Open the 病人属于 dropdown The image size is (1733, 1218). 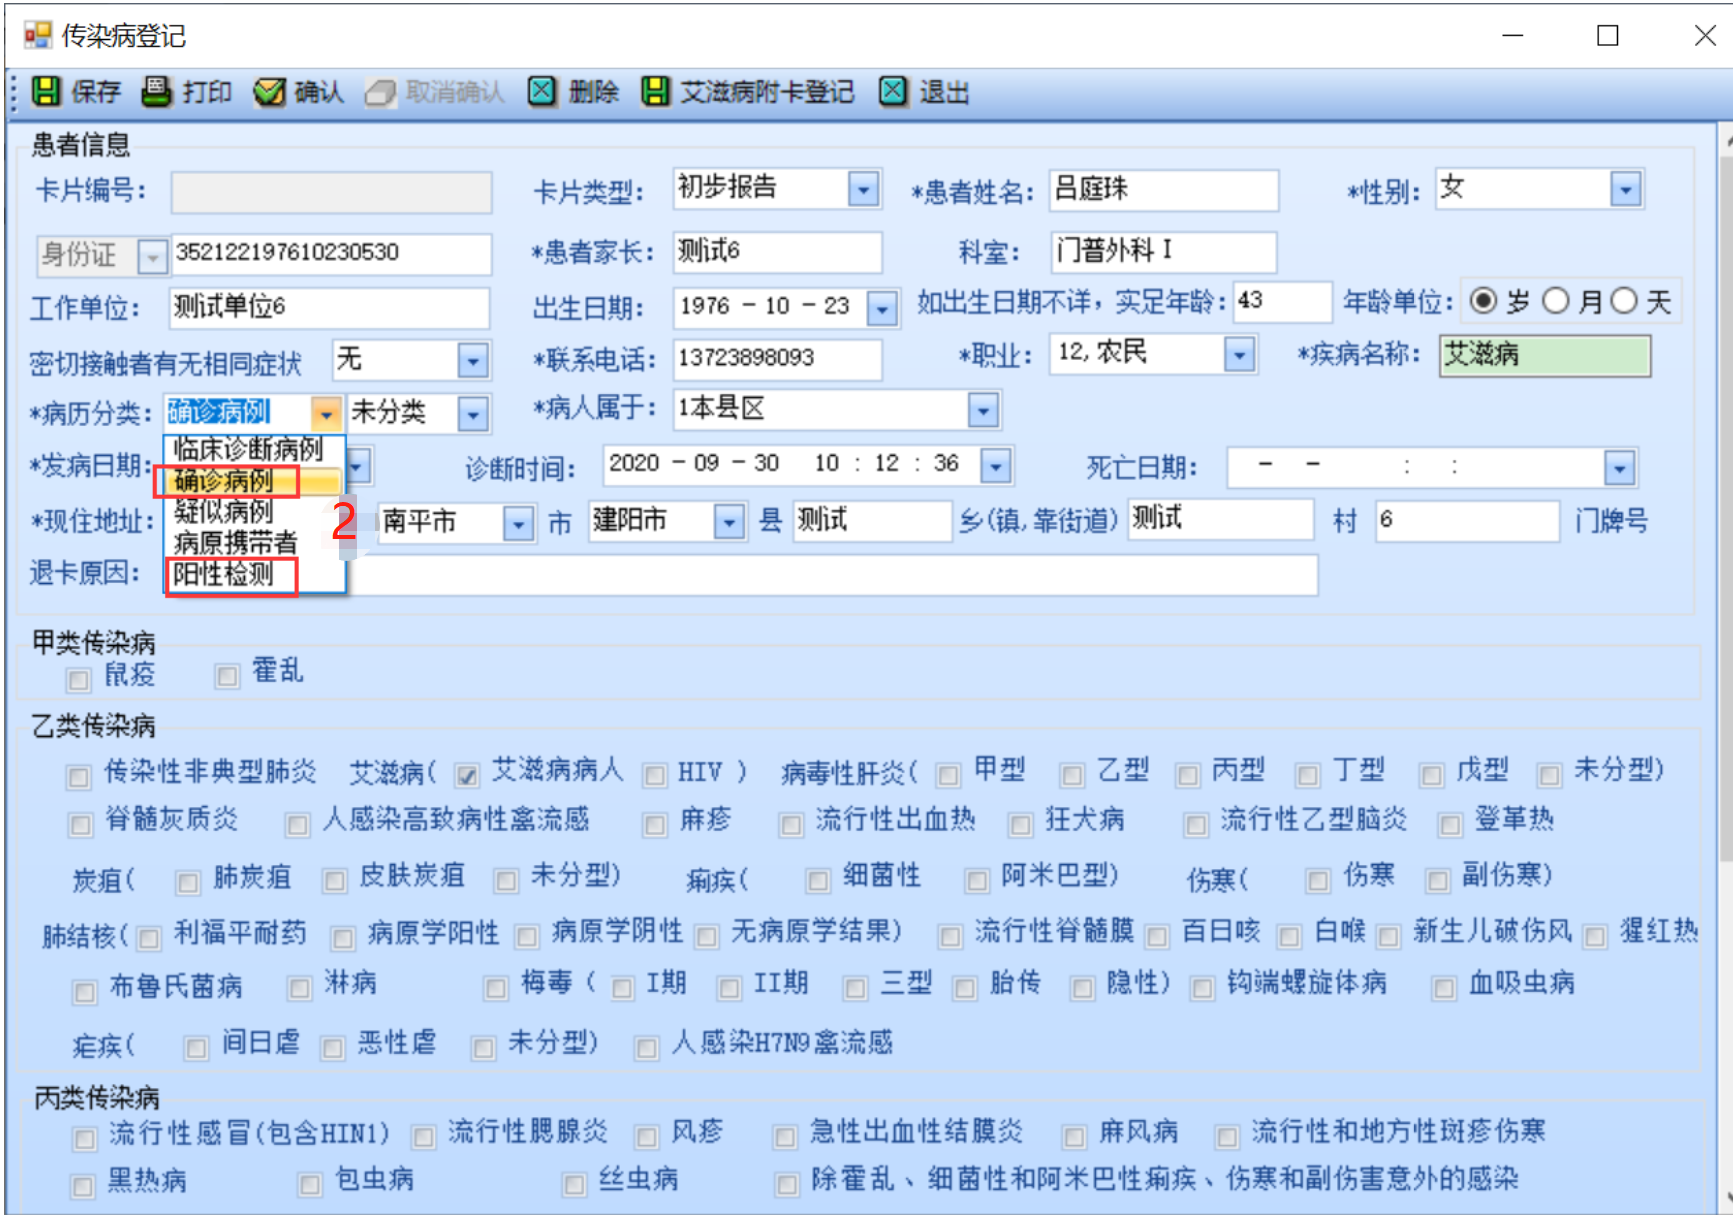(x=984, y=409)
